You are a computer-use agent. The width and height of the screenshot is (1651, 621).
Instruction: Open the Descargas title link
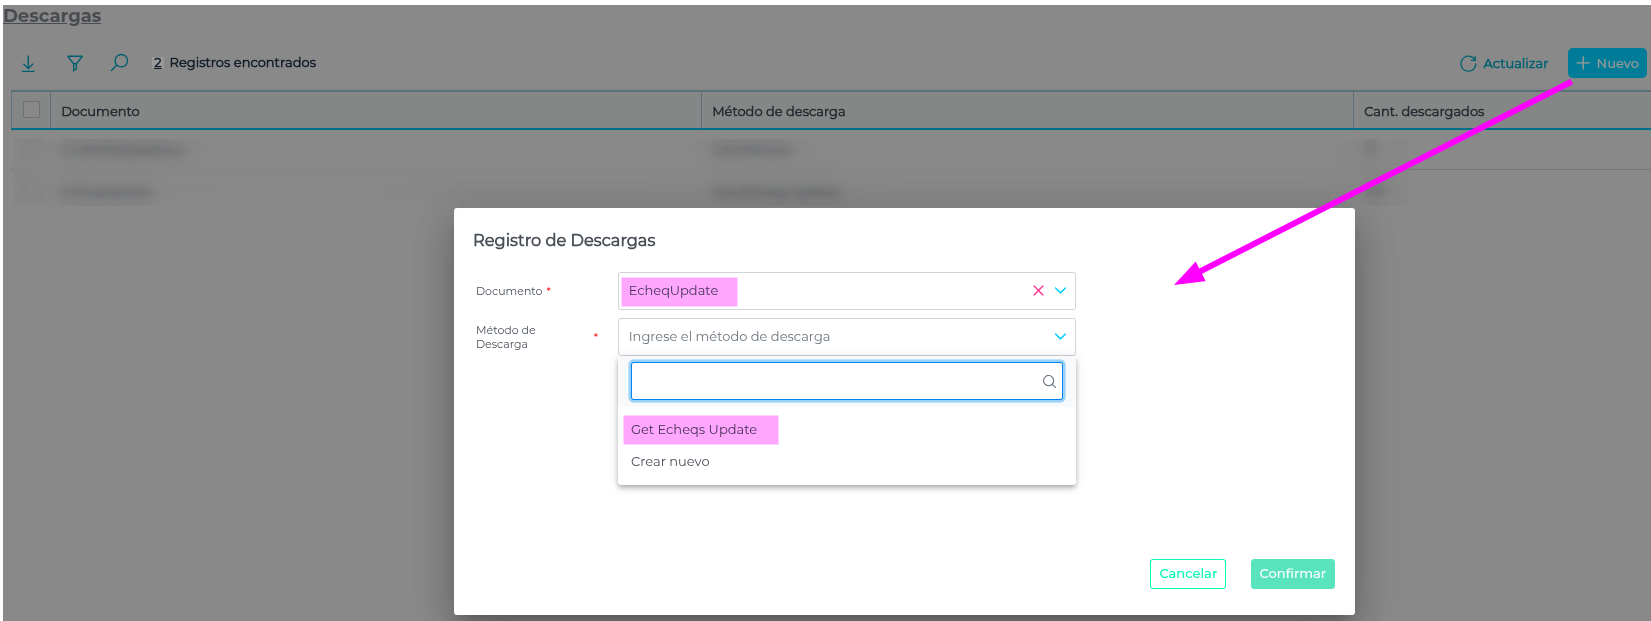[52, 16]
